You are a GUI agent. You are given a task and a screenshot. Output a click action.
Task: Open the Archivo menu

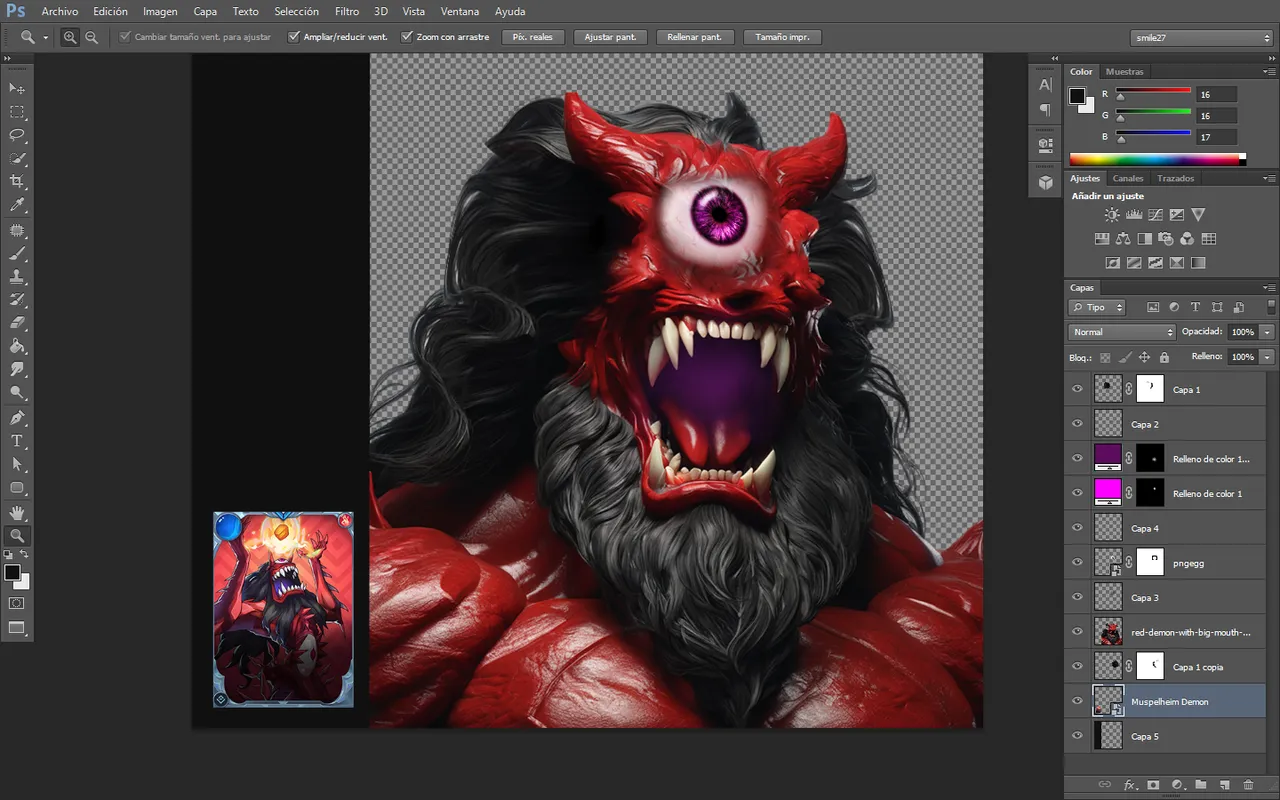click(60, 12)
